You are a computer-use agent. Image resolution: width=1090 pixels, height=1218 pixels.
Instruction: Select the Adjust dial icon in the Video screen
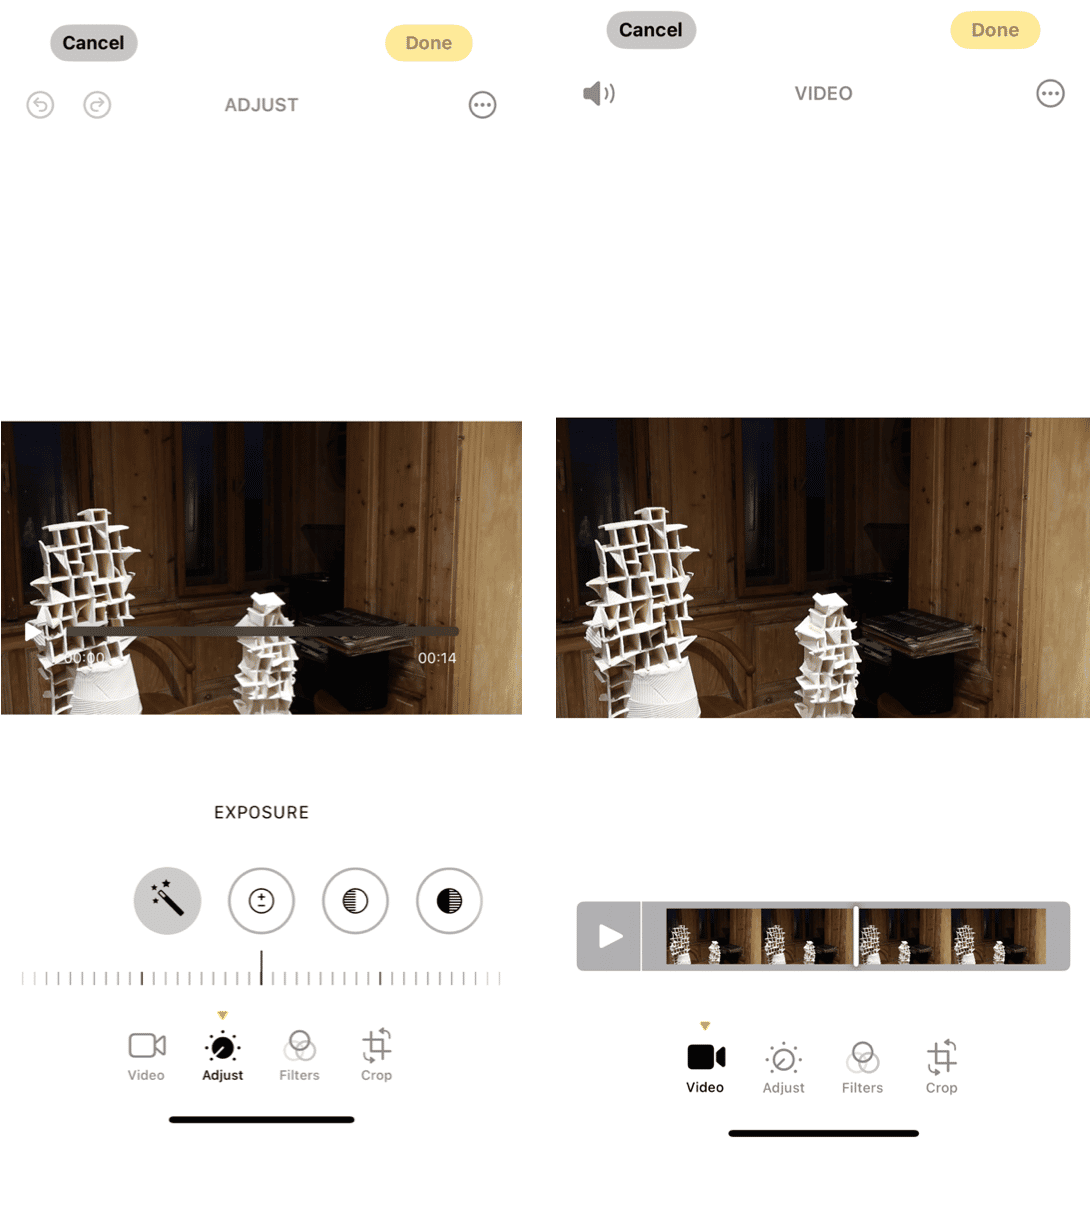[783, 1068]
